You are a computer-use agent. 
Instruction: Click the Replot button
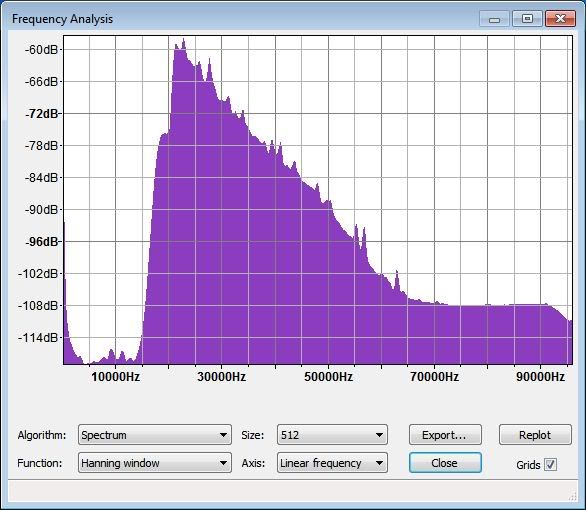(535, 435)
